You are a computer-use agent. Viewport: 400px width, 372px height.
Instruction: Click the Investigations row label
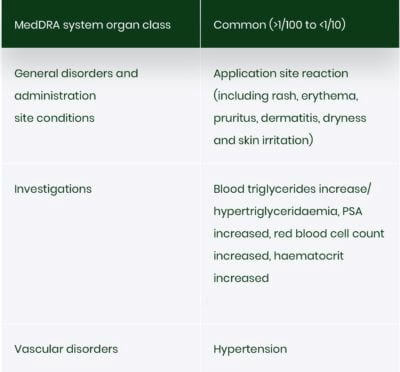pyautogui.click(x=53, y=189)
